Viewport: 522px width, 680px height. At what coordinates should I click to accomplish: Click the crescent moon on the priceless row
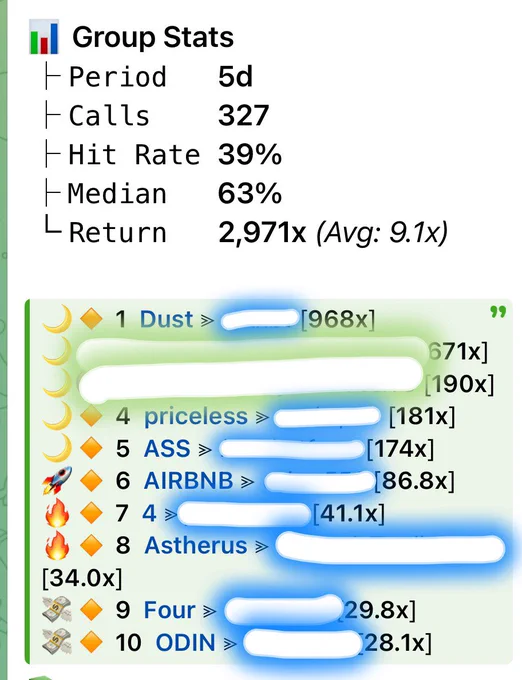(58, 416)
